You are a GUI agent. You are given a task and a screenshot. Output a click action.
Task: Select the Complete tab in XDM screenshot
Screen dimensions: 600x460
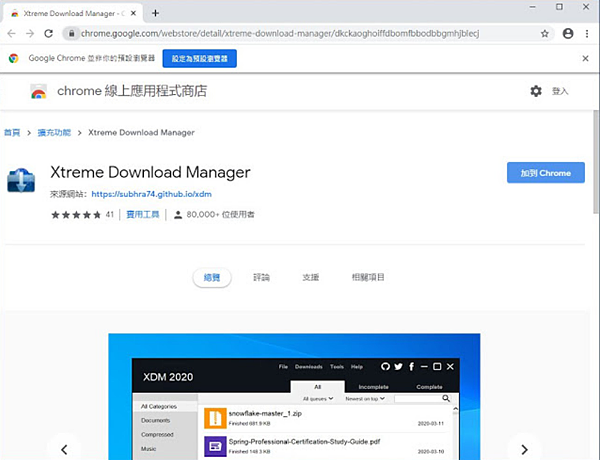pyautogui.click(x=429, y=387)
